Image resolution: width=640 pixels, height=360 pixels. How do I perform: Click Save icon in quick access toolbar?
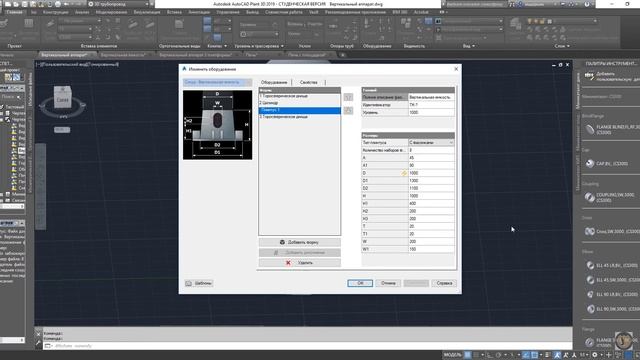point(24,4)
